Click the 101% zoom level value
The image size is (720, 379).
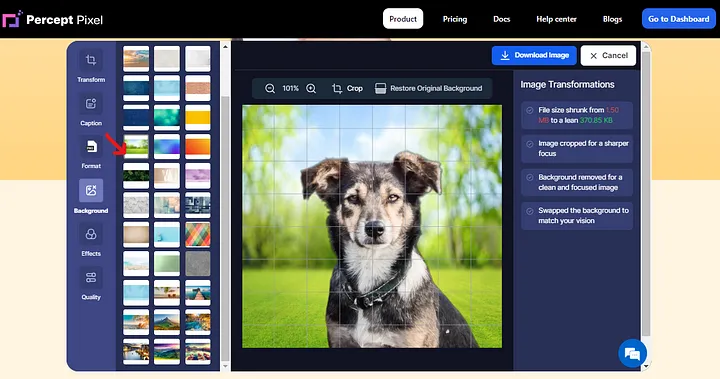coord(290,88)
